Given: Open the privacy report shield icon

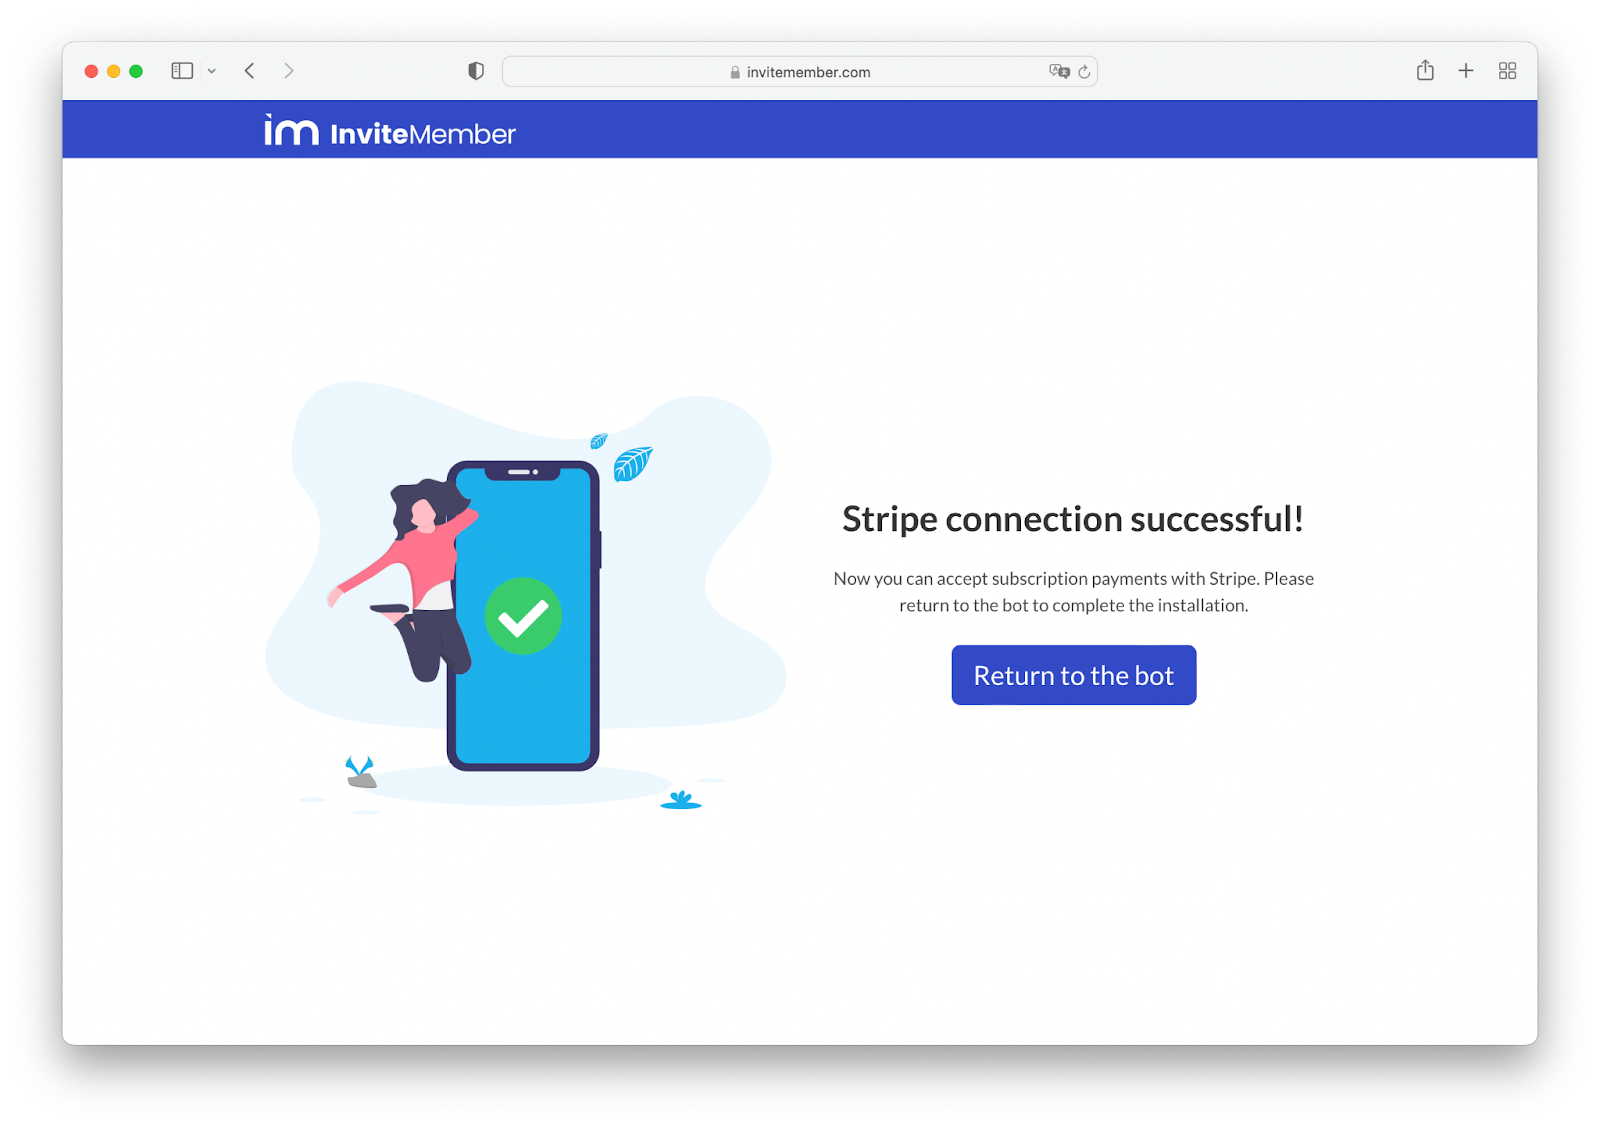Looking at the screenshot, I should click(x=476, y=71).
